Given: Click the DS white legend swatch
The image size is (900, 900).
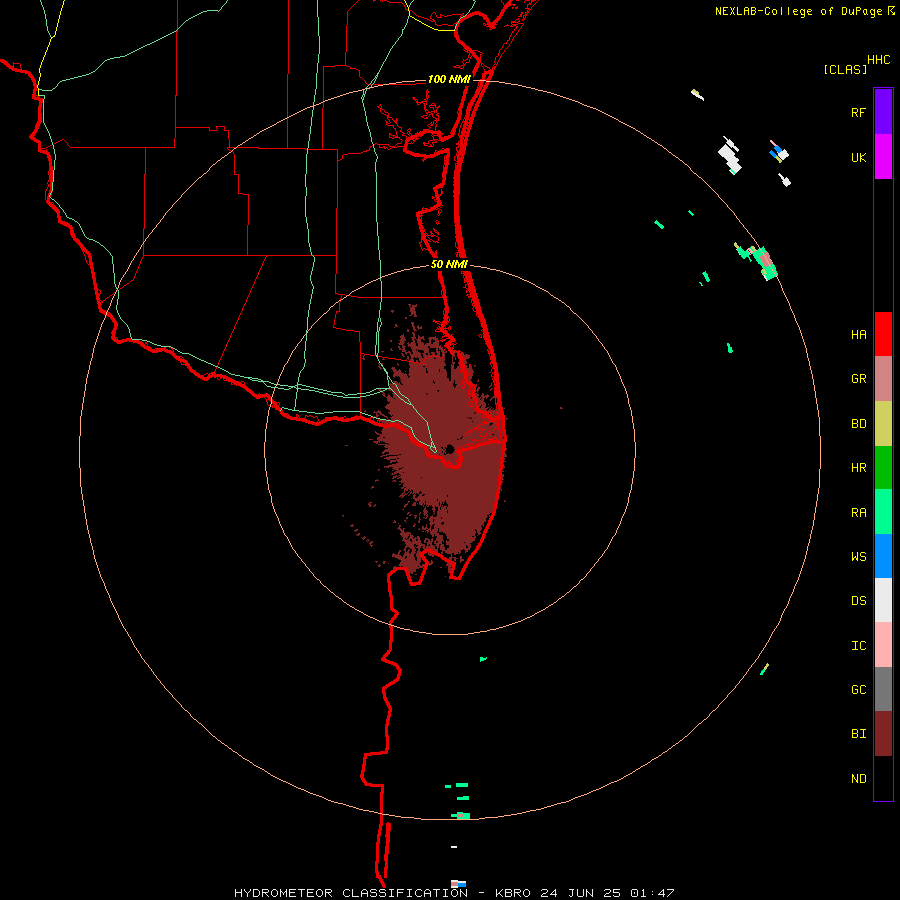Looking at the screenshot, I should pos(883,600).
